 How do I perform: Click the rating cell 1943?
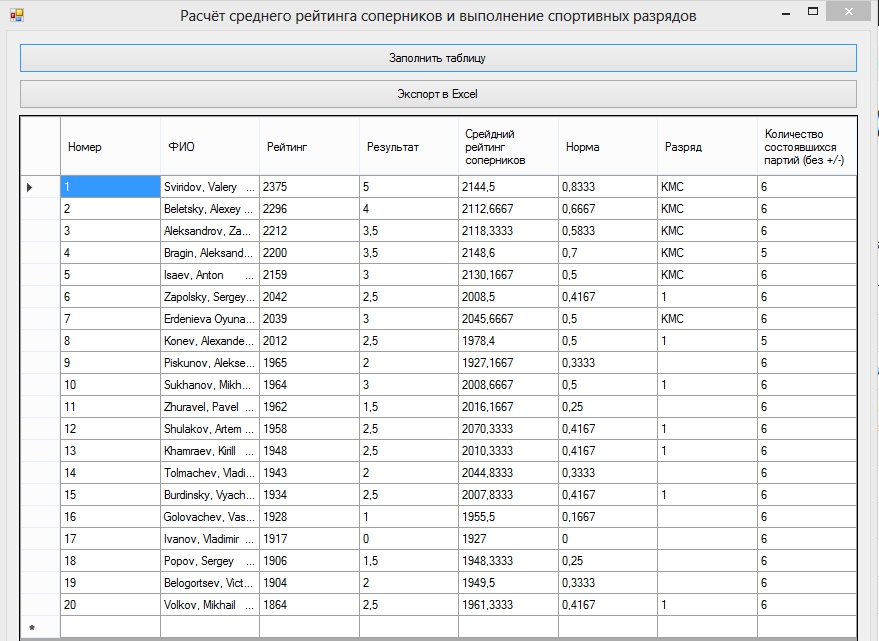point(309,473)
